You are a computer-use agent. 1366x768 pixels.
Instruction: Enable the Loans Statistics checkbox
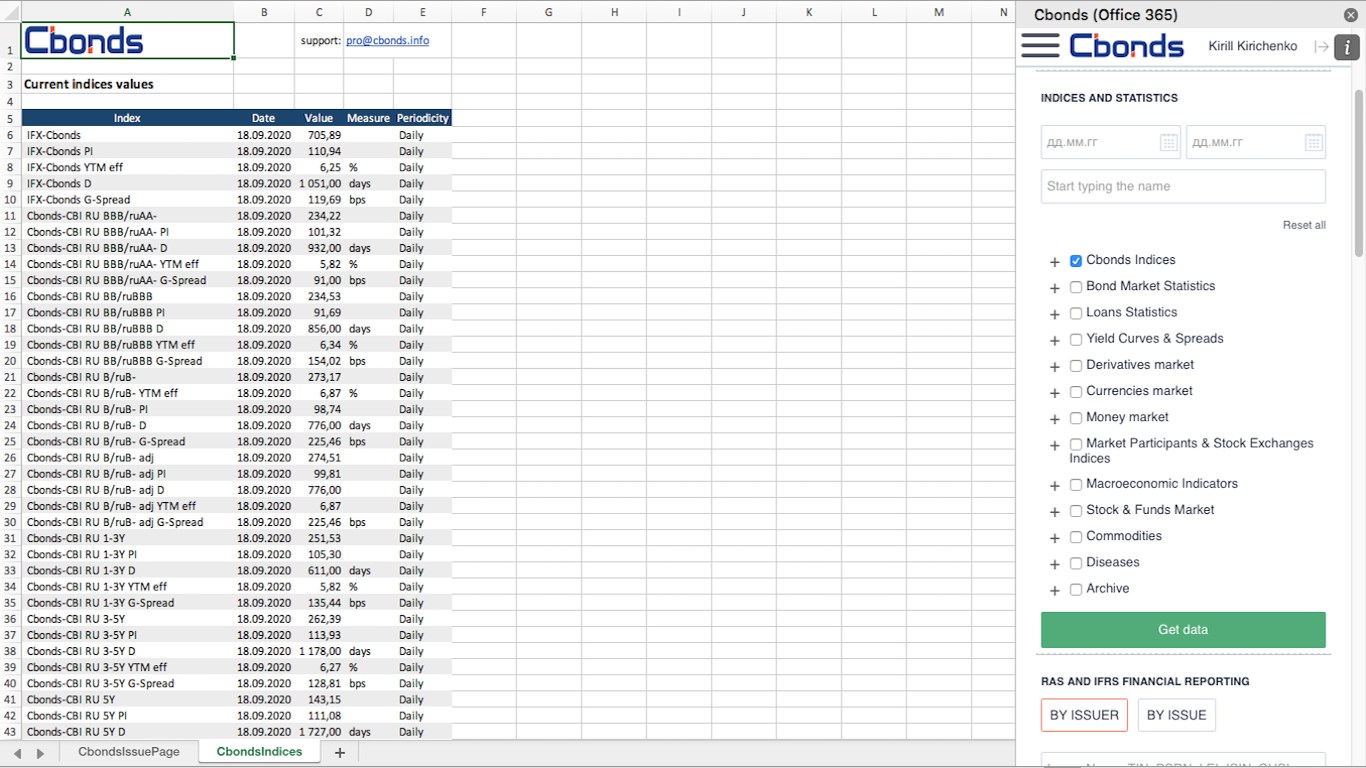(x=1076, y=313)
